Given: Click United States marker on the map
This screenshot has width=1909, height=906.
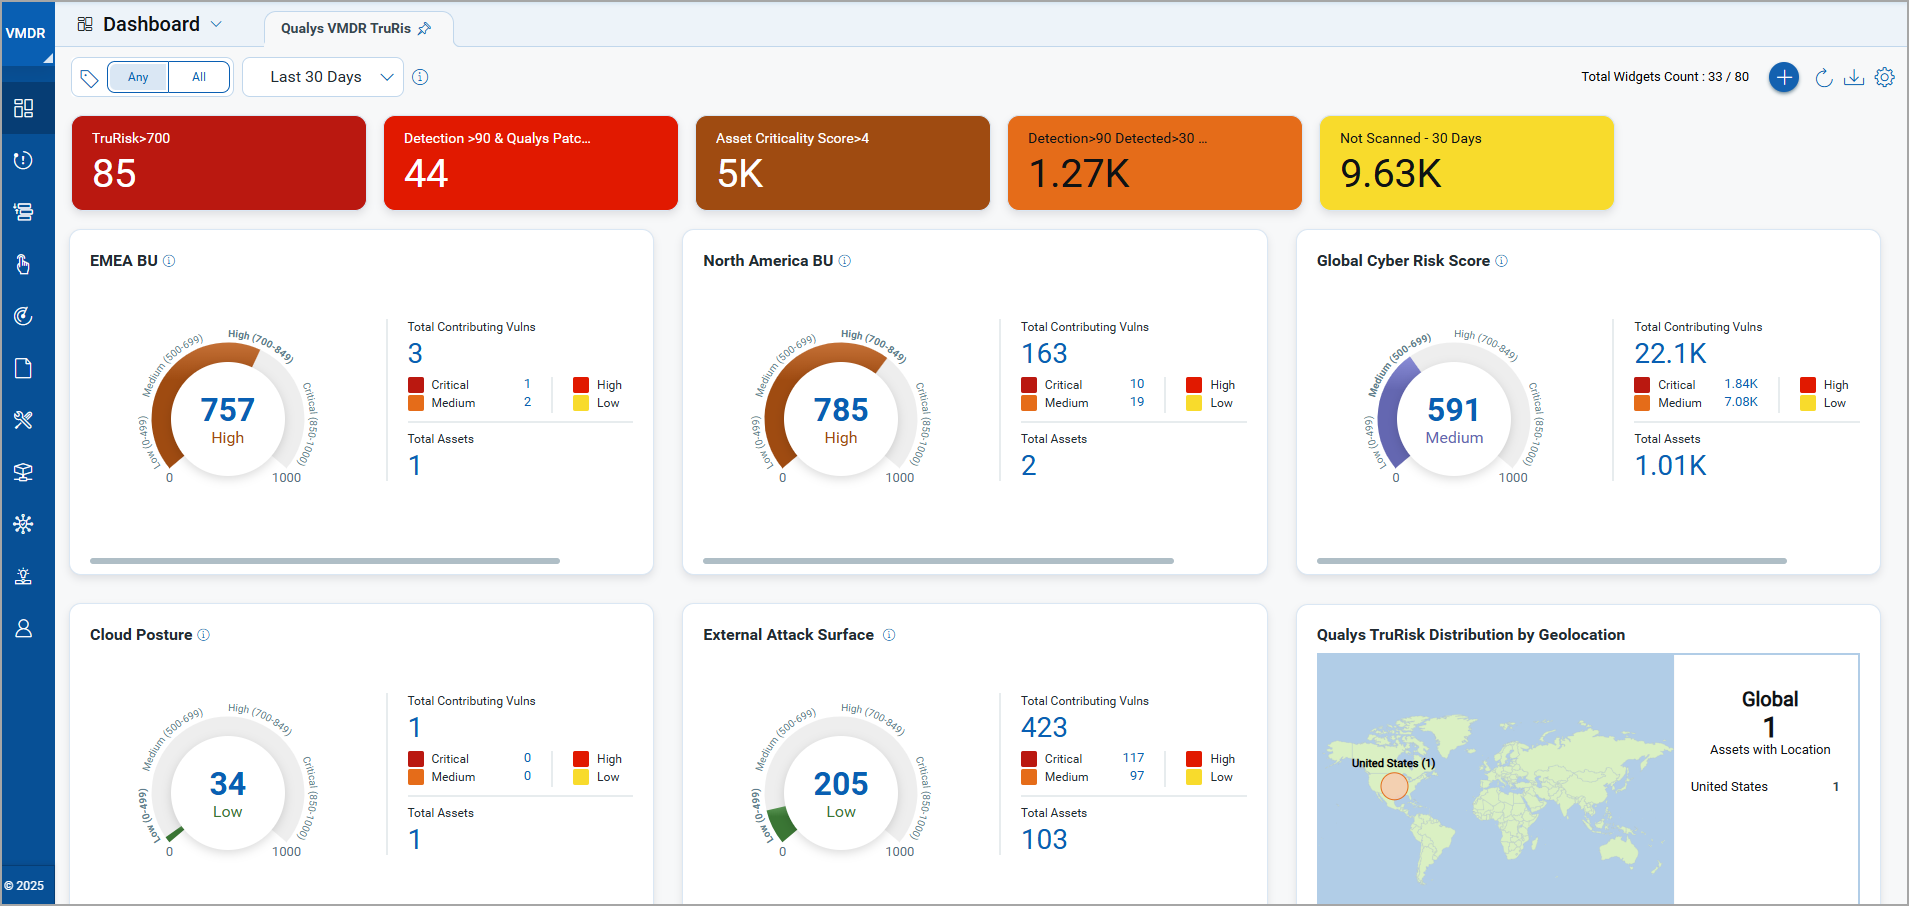Looking at the screenshot, I should (1394, 786).
